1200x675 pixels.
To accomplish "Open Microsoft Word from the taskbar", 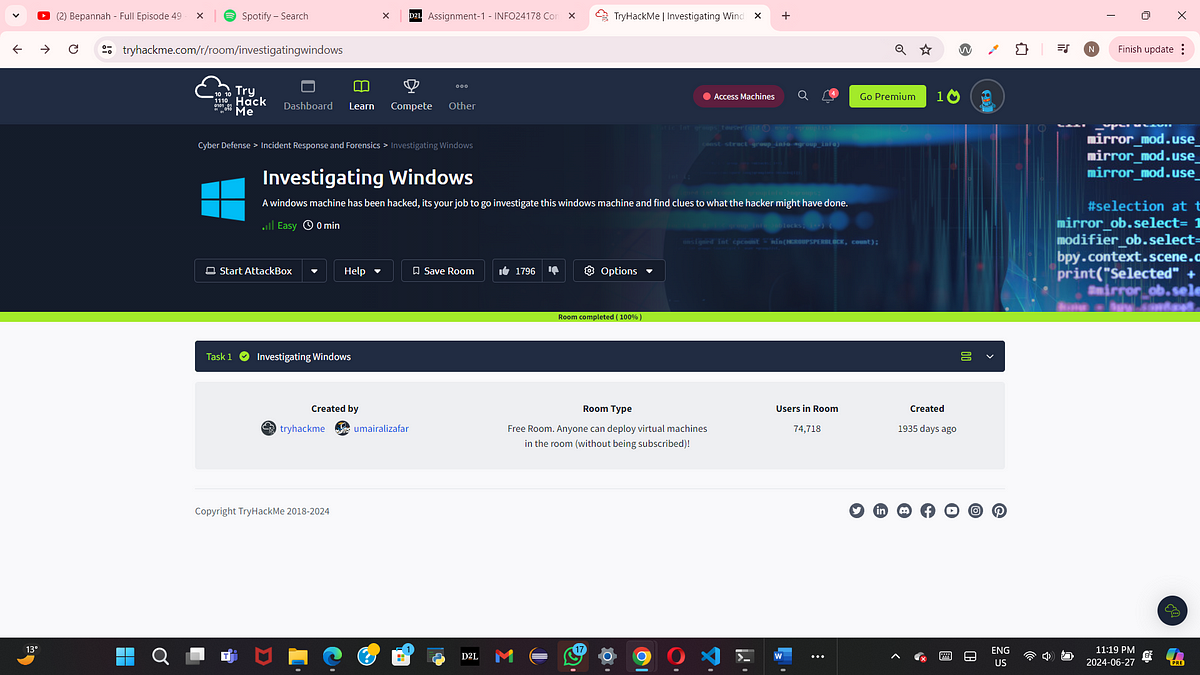I will 782,656.
